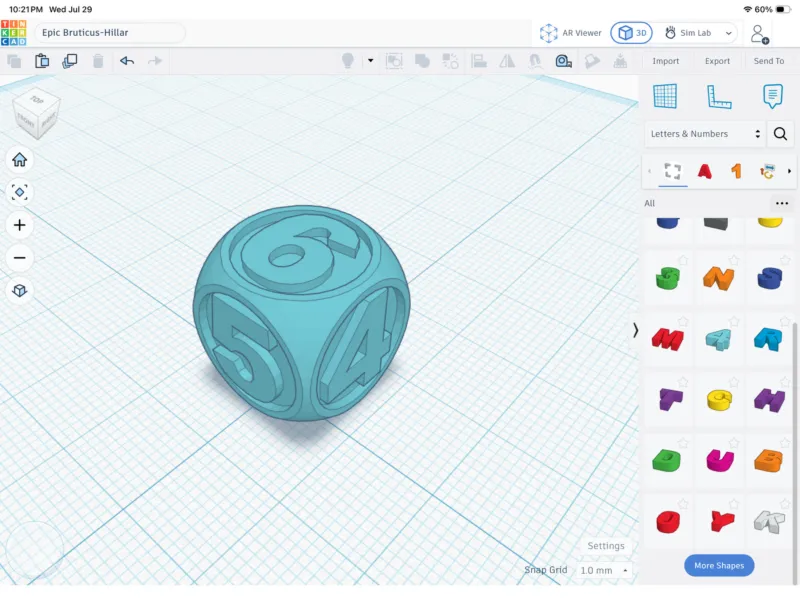Zoom in with plus icon
Viewport: 800px width, 600px height.
(19, 225)
